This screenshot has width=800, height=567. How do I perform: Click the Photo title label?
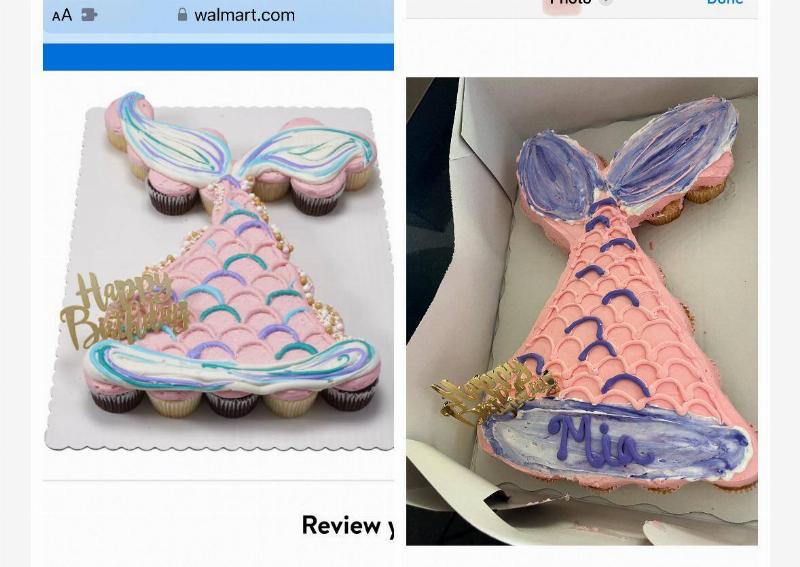coord(570,2)
